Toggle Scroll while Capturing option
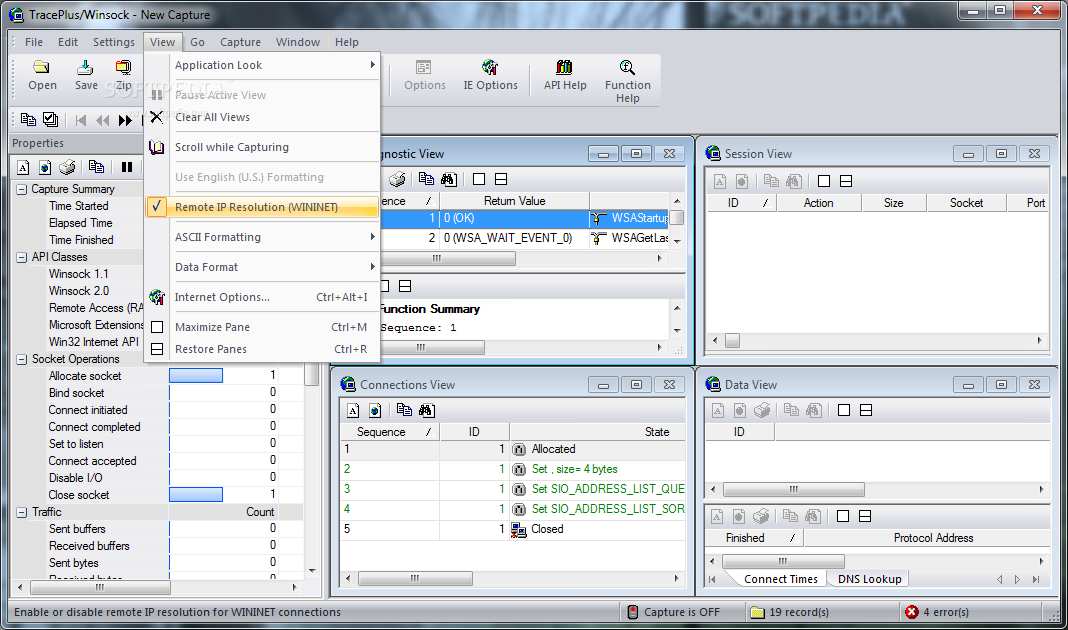 click(x=262, y=147)
